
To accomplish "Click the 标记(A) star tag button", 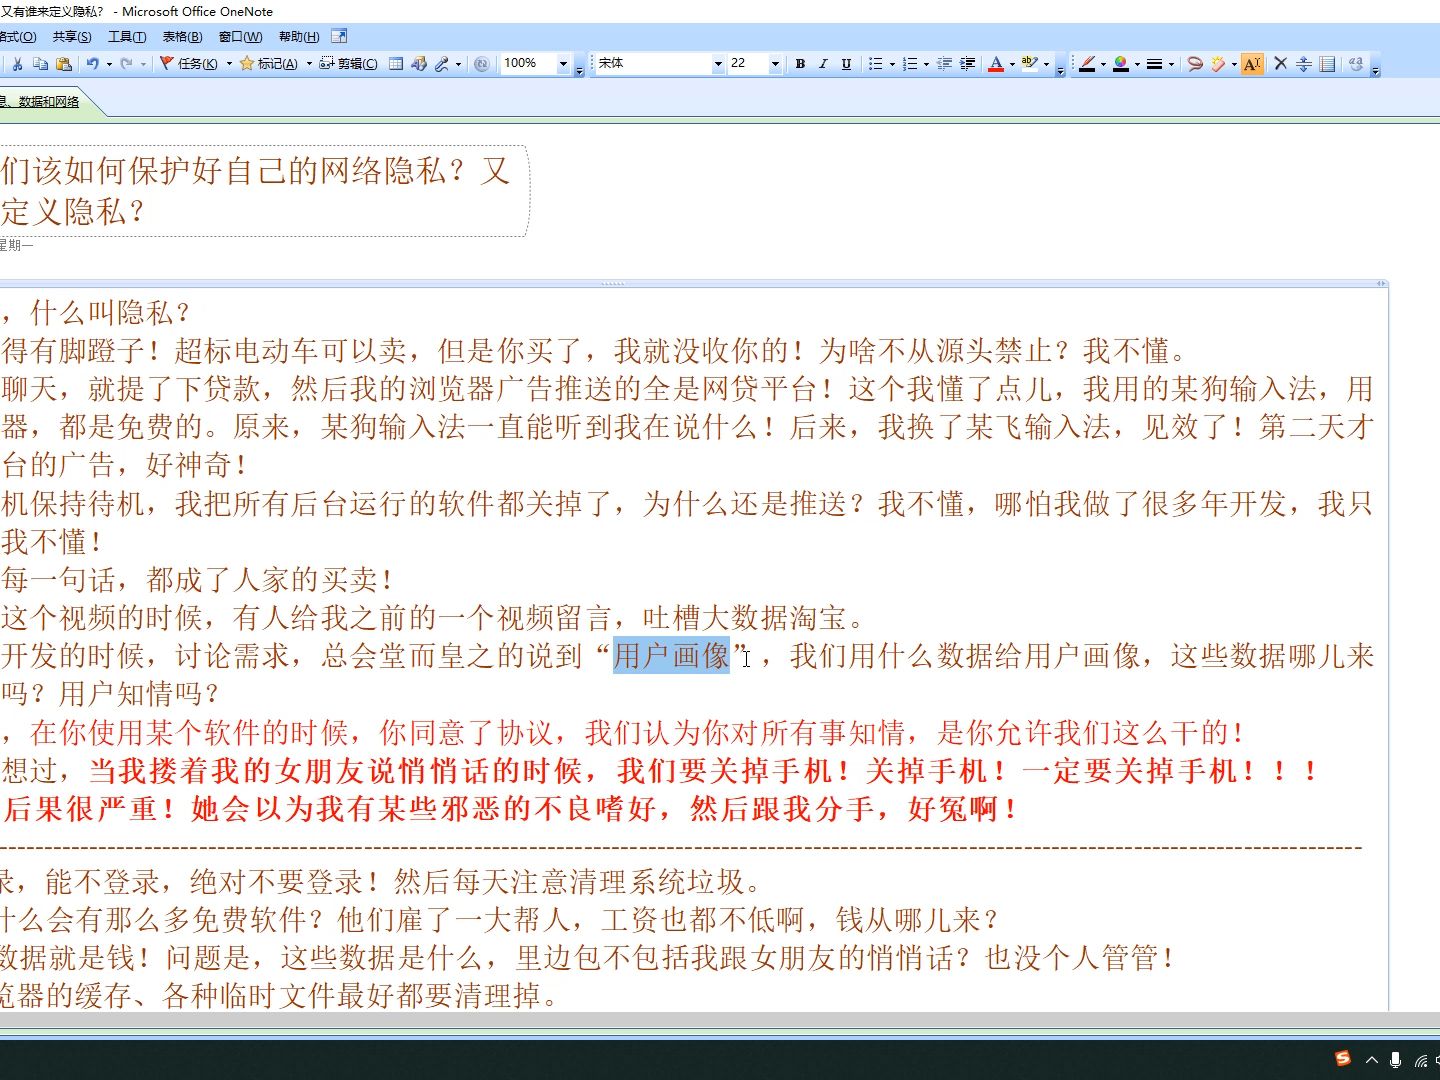I will coord(269,63).
